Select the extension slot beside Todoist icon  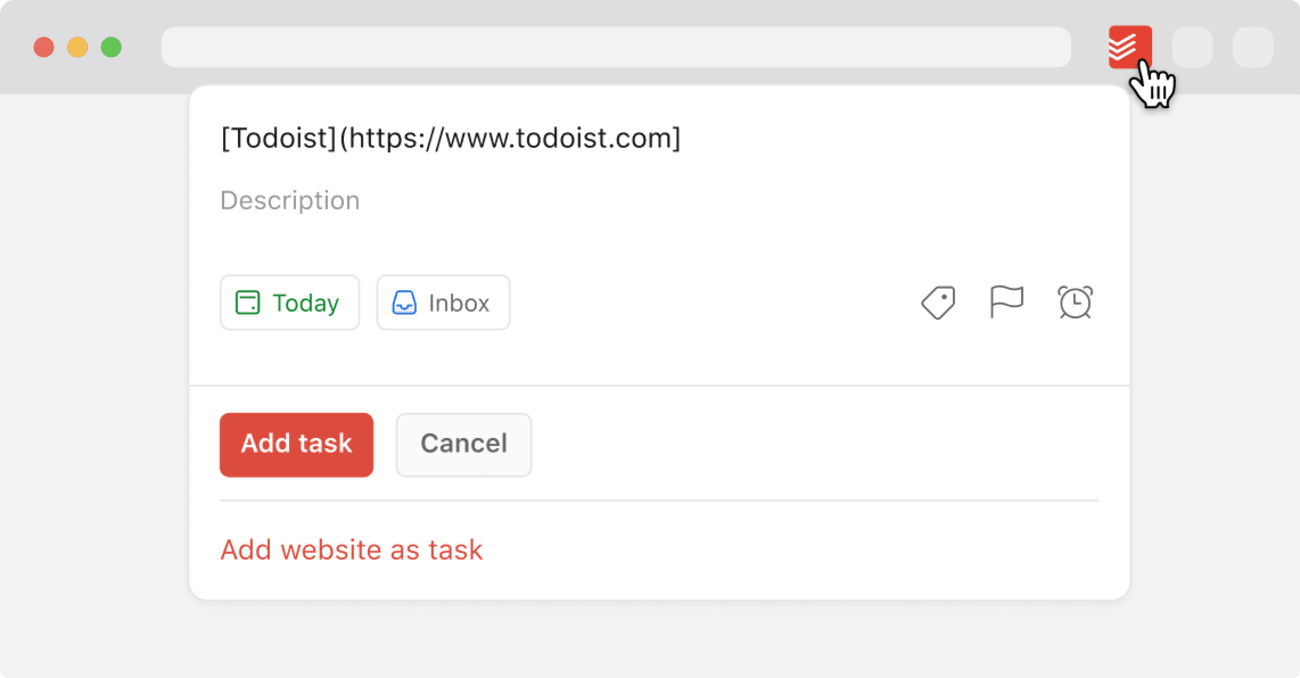[1192, 46]
